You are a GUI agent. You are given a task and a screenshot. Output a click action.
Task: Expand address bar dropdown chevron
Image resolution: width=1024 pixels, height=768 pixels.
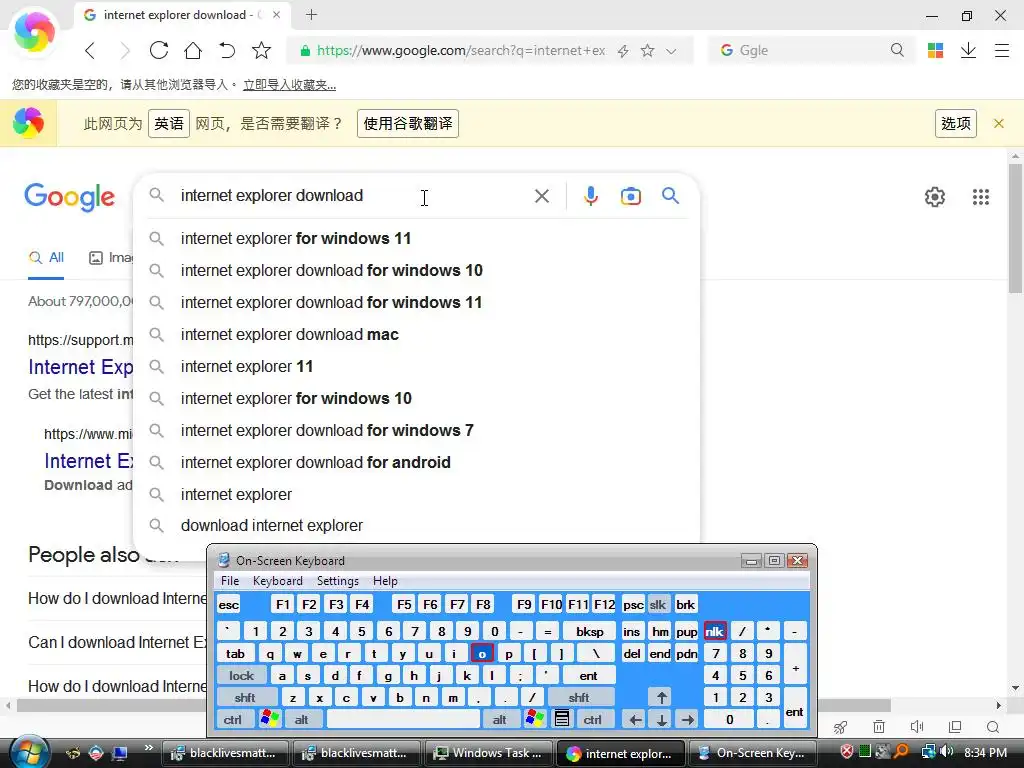pyautogui.click(x=671, y=51)
